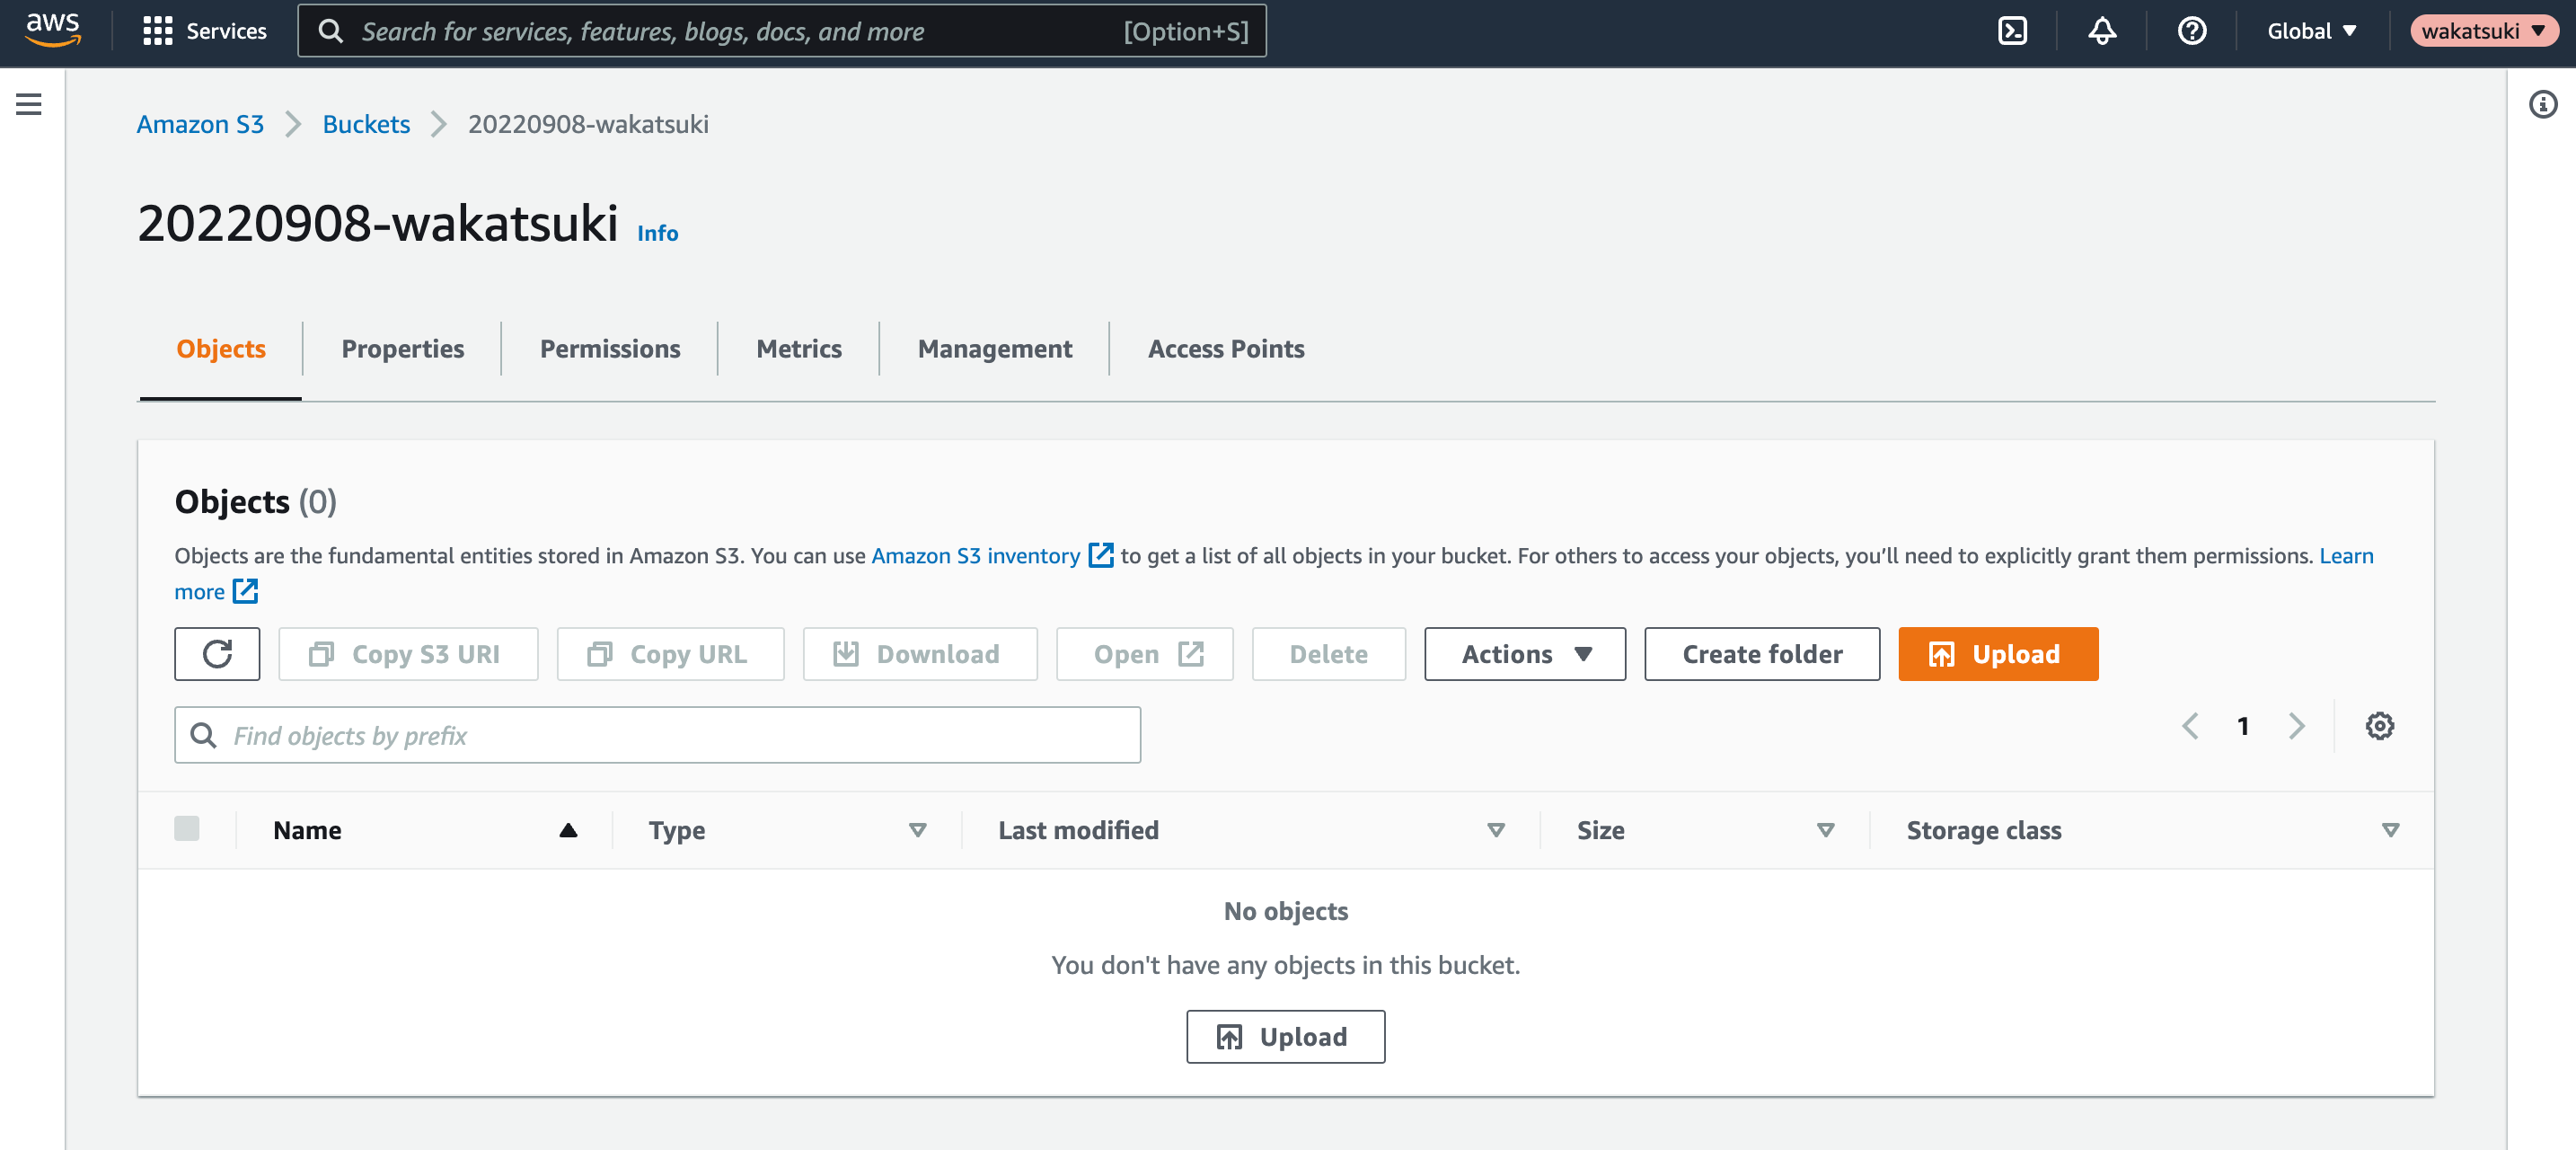Expand the hamburger side navigation
Screen dimensions: 2576x1150
click(x=29, y=104)
